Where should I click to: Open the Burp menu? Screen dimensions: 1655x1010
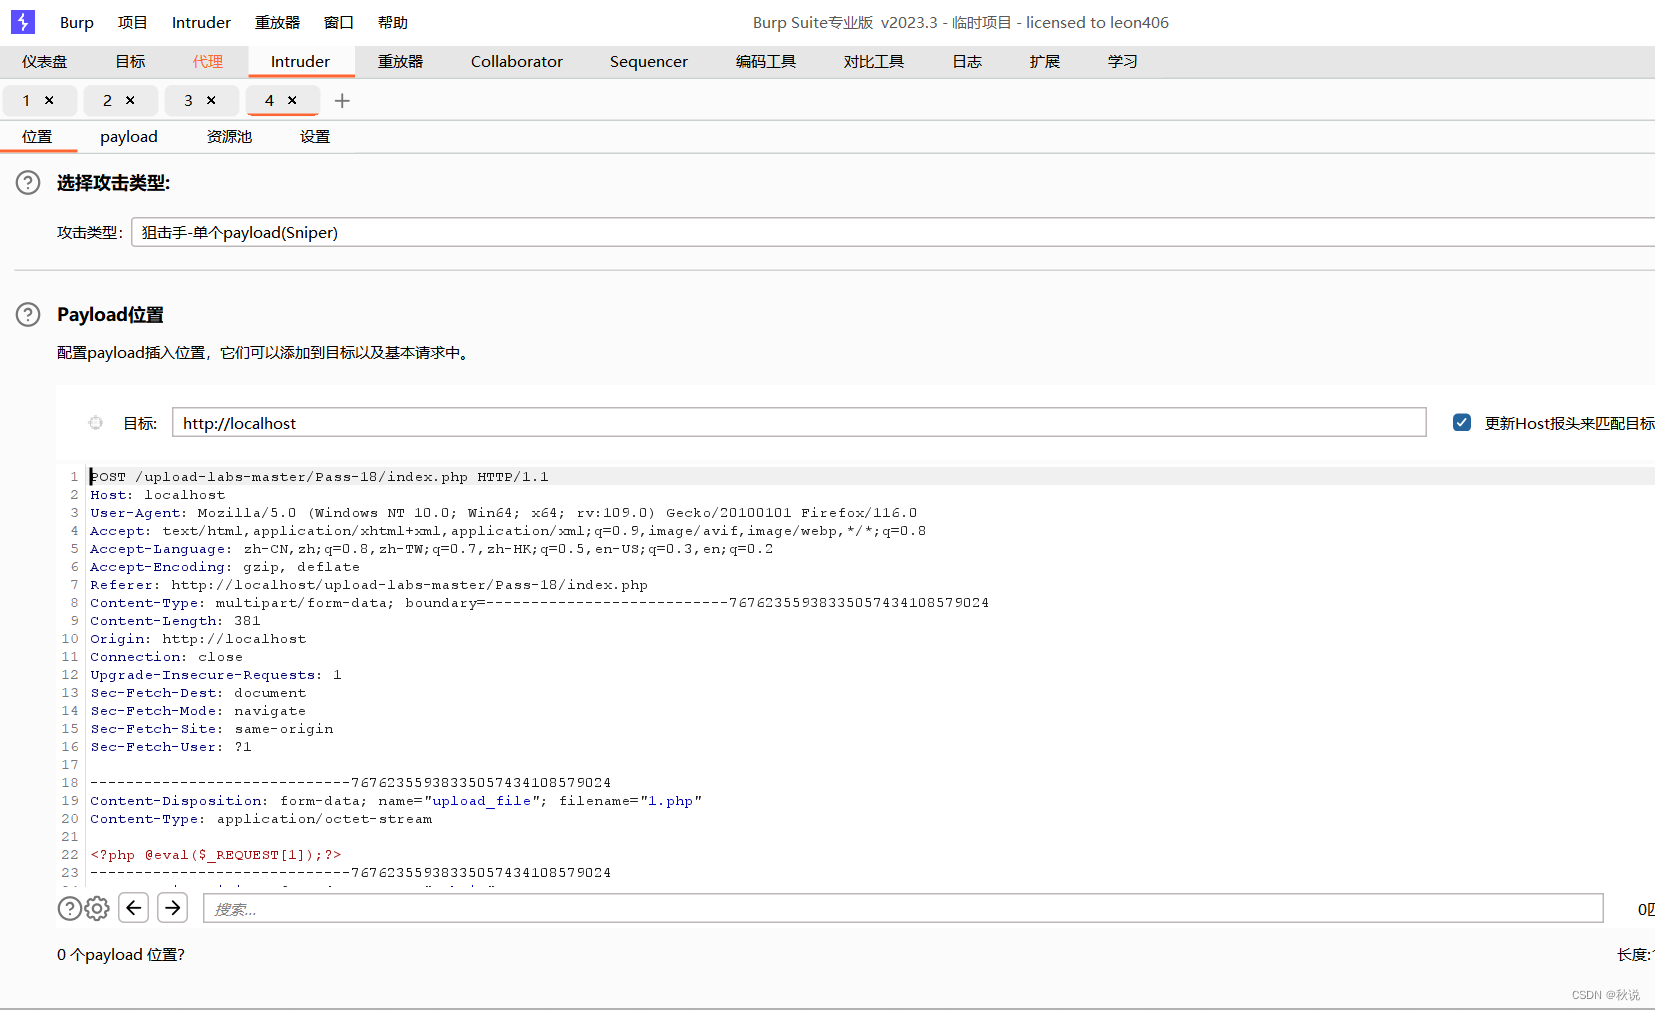pyautogui.click(x=77, y=22)
